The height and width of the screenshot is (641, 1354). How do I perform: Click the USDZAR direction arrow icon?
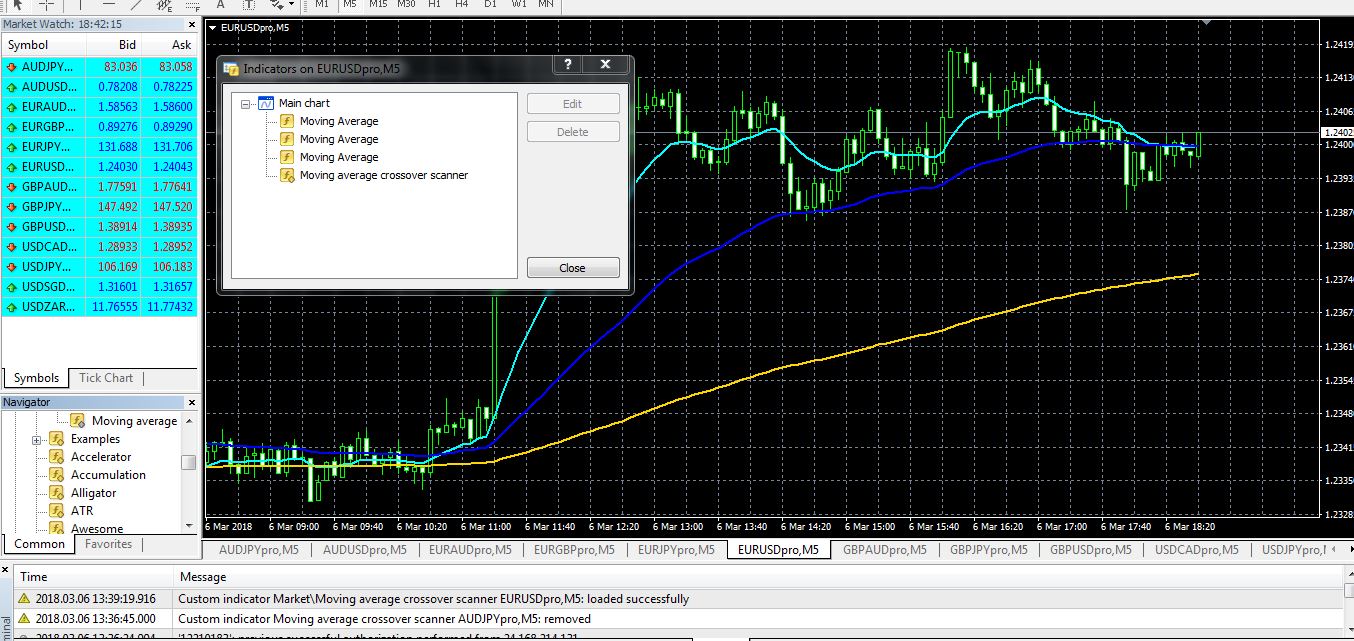click(x=11, y=307)
